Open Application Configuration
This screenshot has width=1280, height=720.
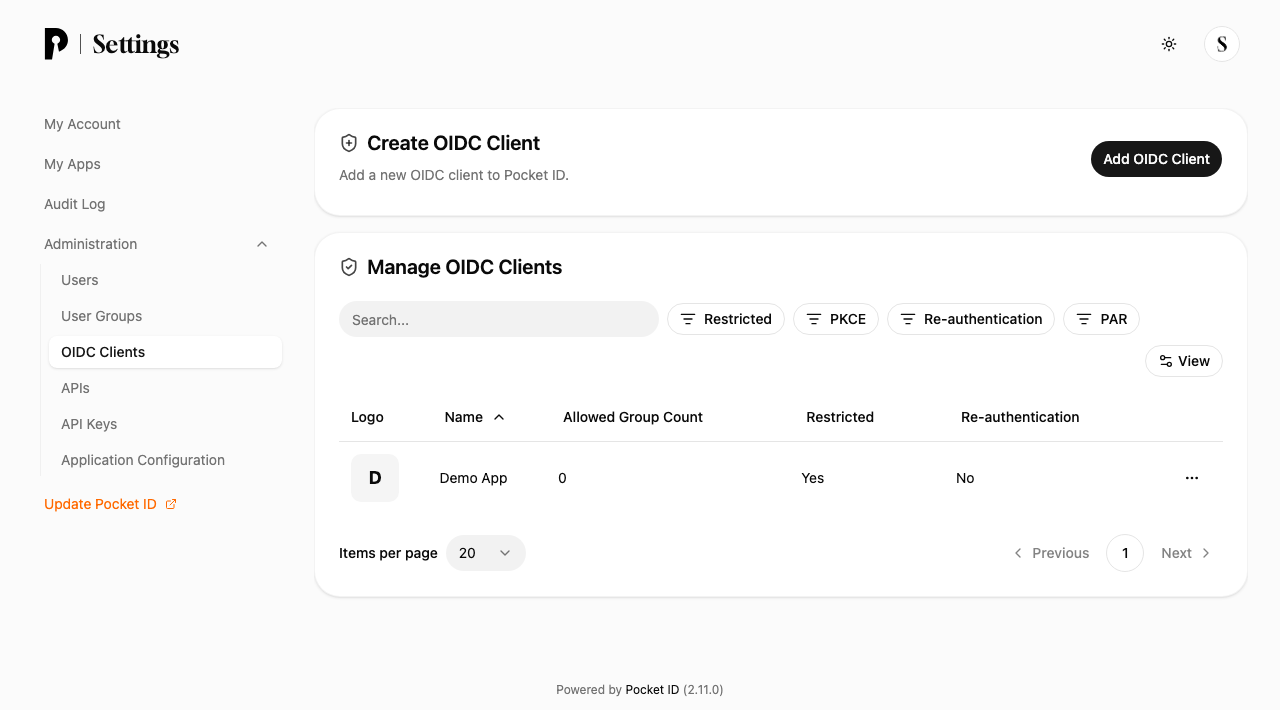tap(143, 460)
